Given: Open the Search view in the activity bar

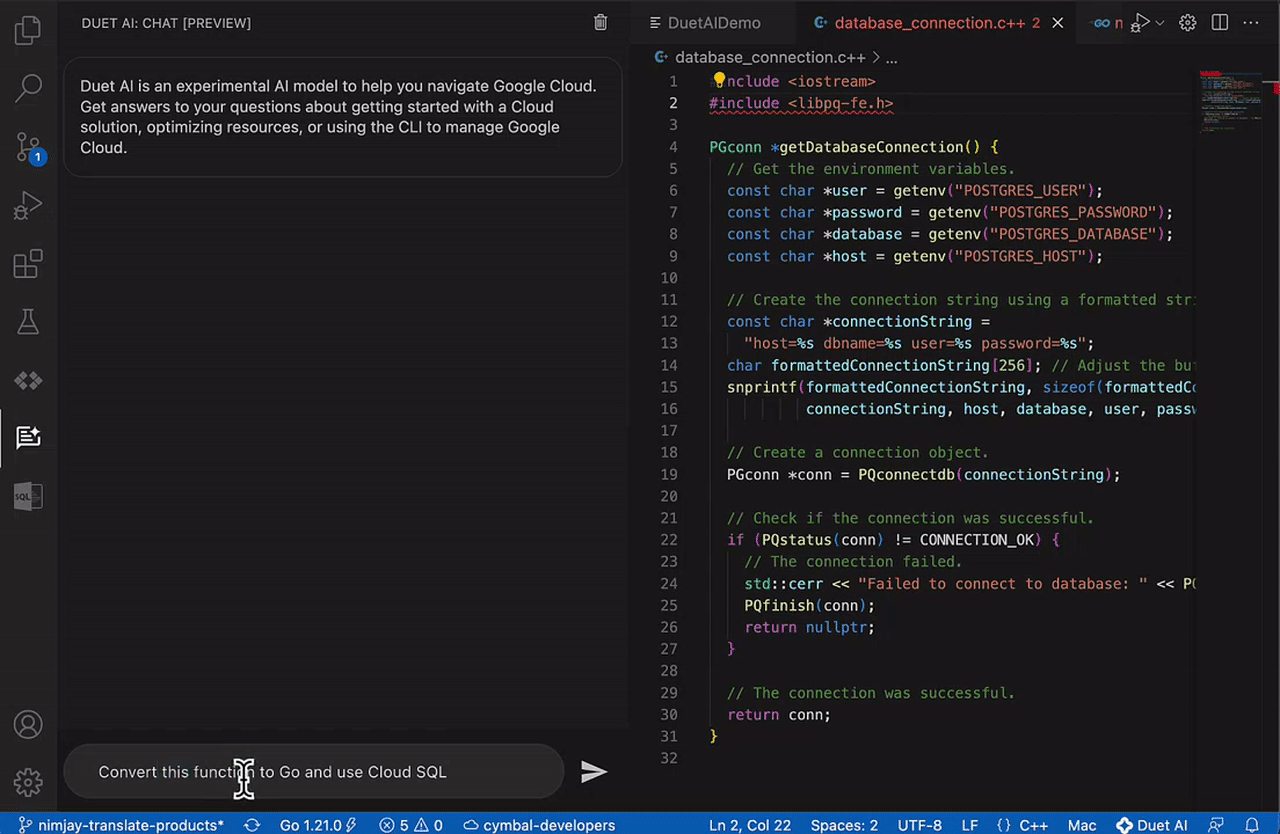Looking at the screenshot, I should click(28, 88).
